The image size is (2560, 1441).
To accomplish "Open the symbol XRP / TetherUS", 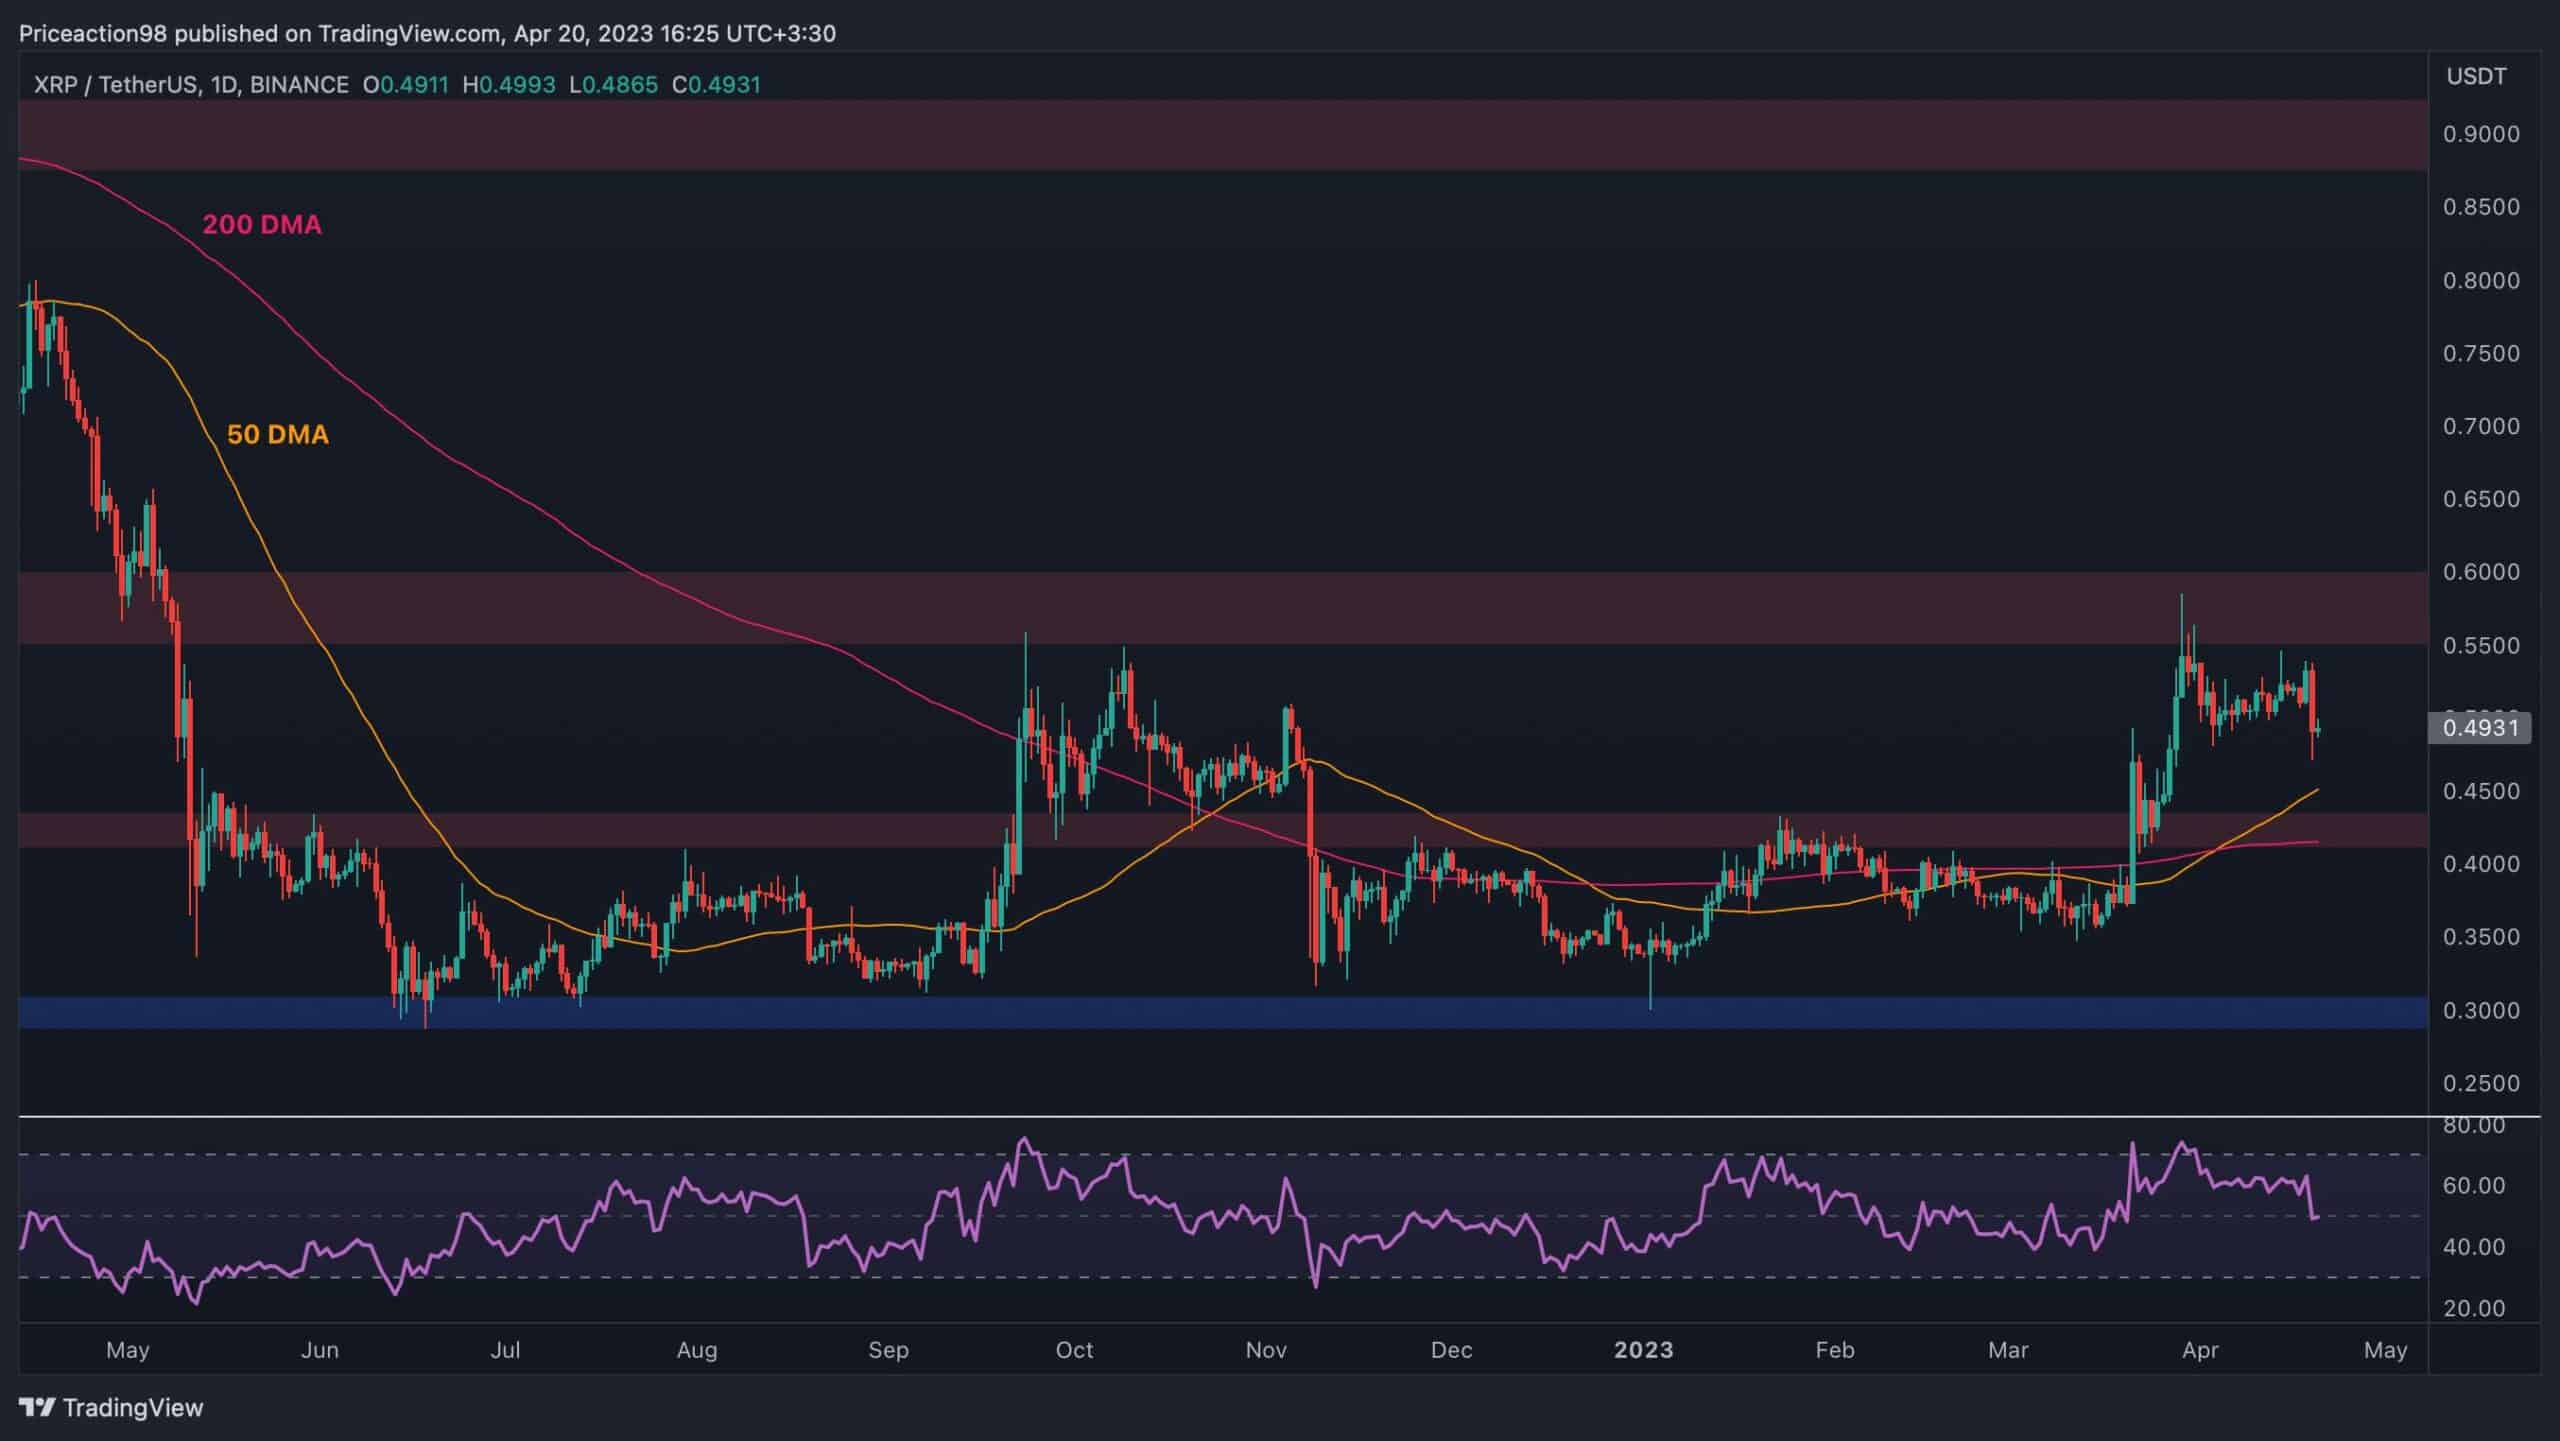I will coord(120,86).
